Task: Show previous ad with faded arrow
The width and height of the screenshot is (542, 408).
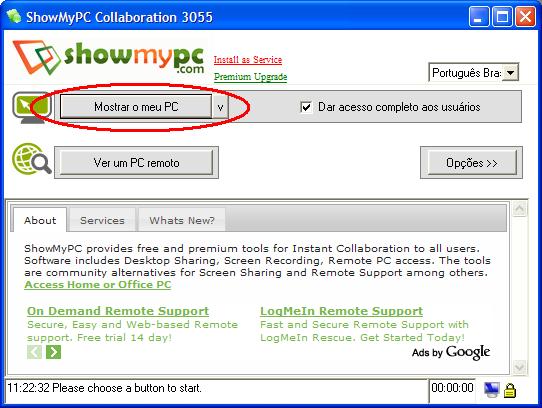Action: coord(34,352)
